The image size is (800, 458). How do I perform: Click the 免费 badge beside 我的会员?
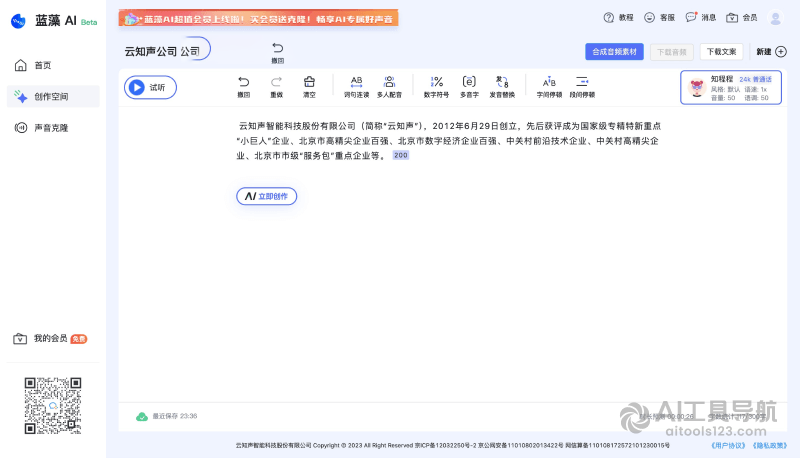coord(79,339)
